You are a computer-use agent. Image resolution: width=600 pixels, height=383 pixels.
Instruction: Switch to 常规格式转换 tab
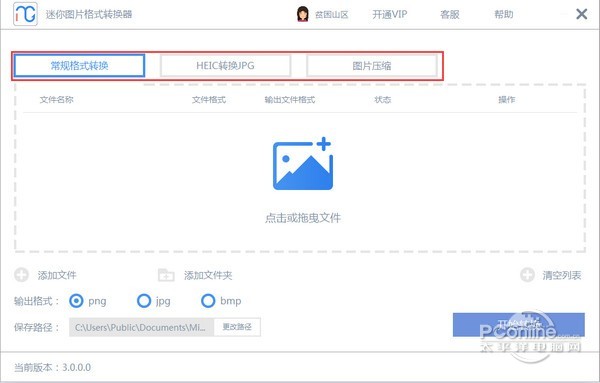[x=79, y=65]
